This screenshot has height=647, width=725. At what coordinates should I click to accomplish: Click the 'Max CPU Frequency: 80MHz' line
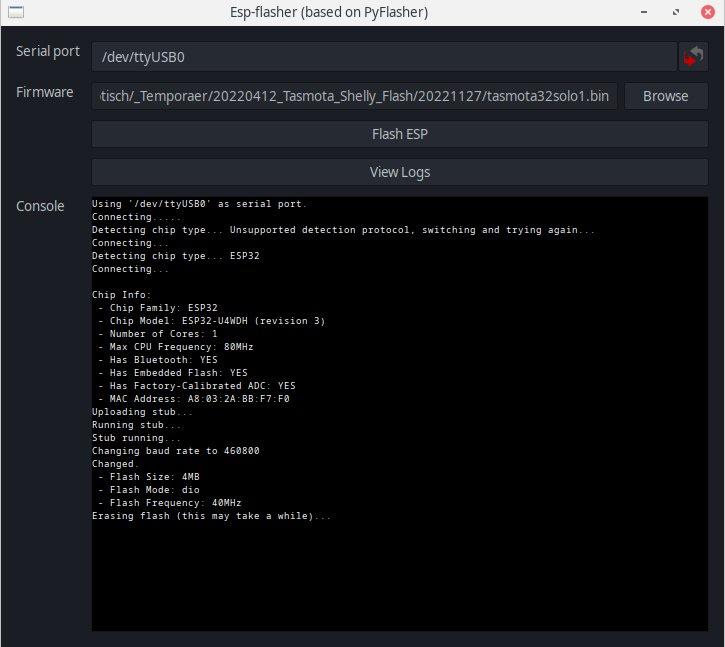point(176,346)
